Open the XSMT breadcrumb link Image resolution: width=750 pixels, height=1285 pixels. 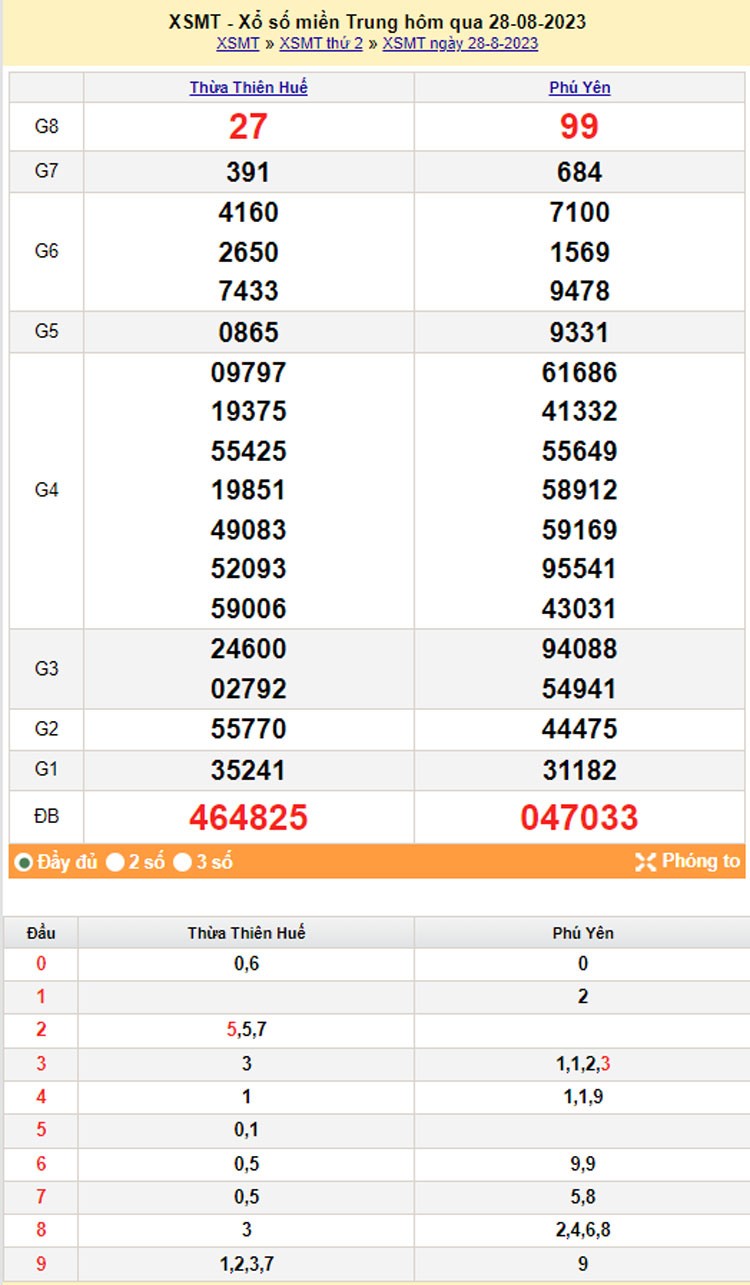tap(237, 43)
